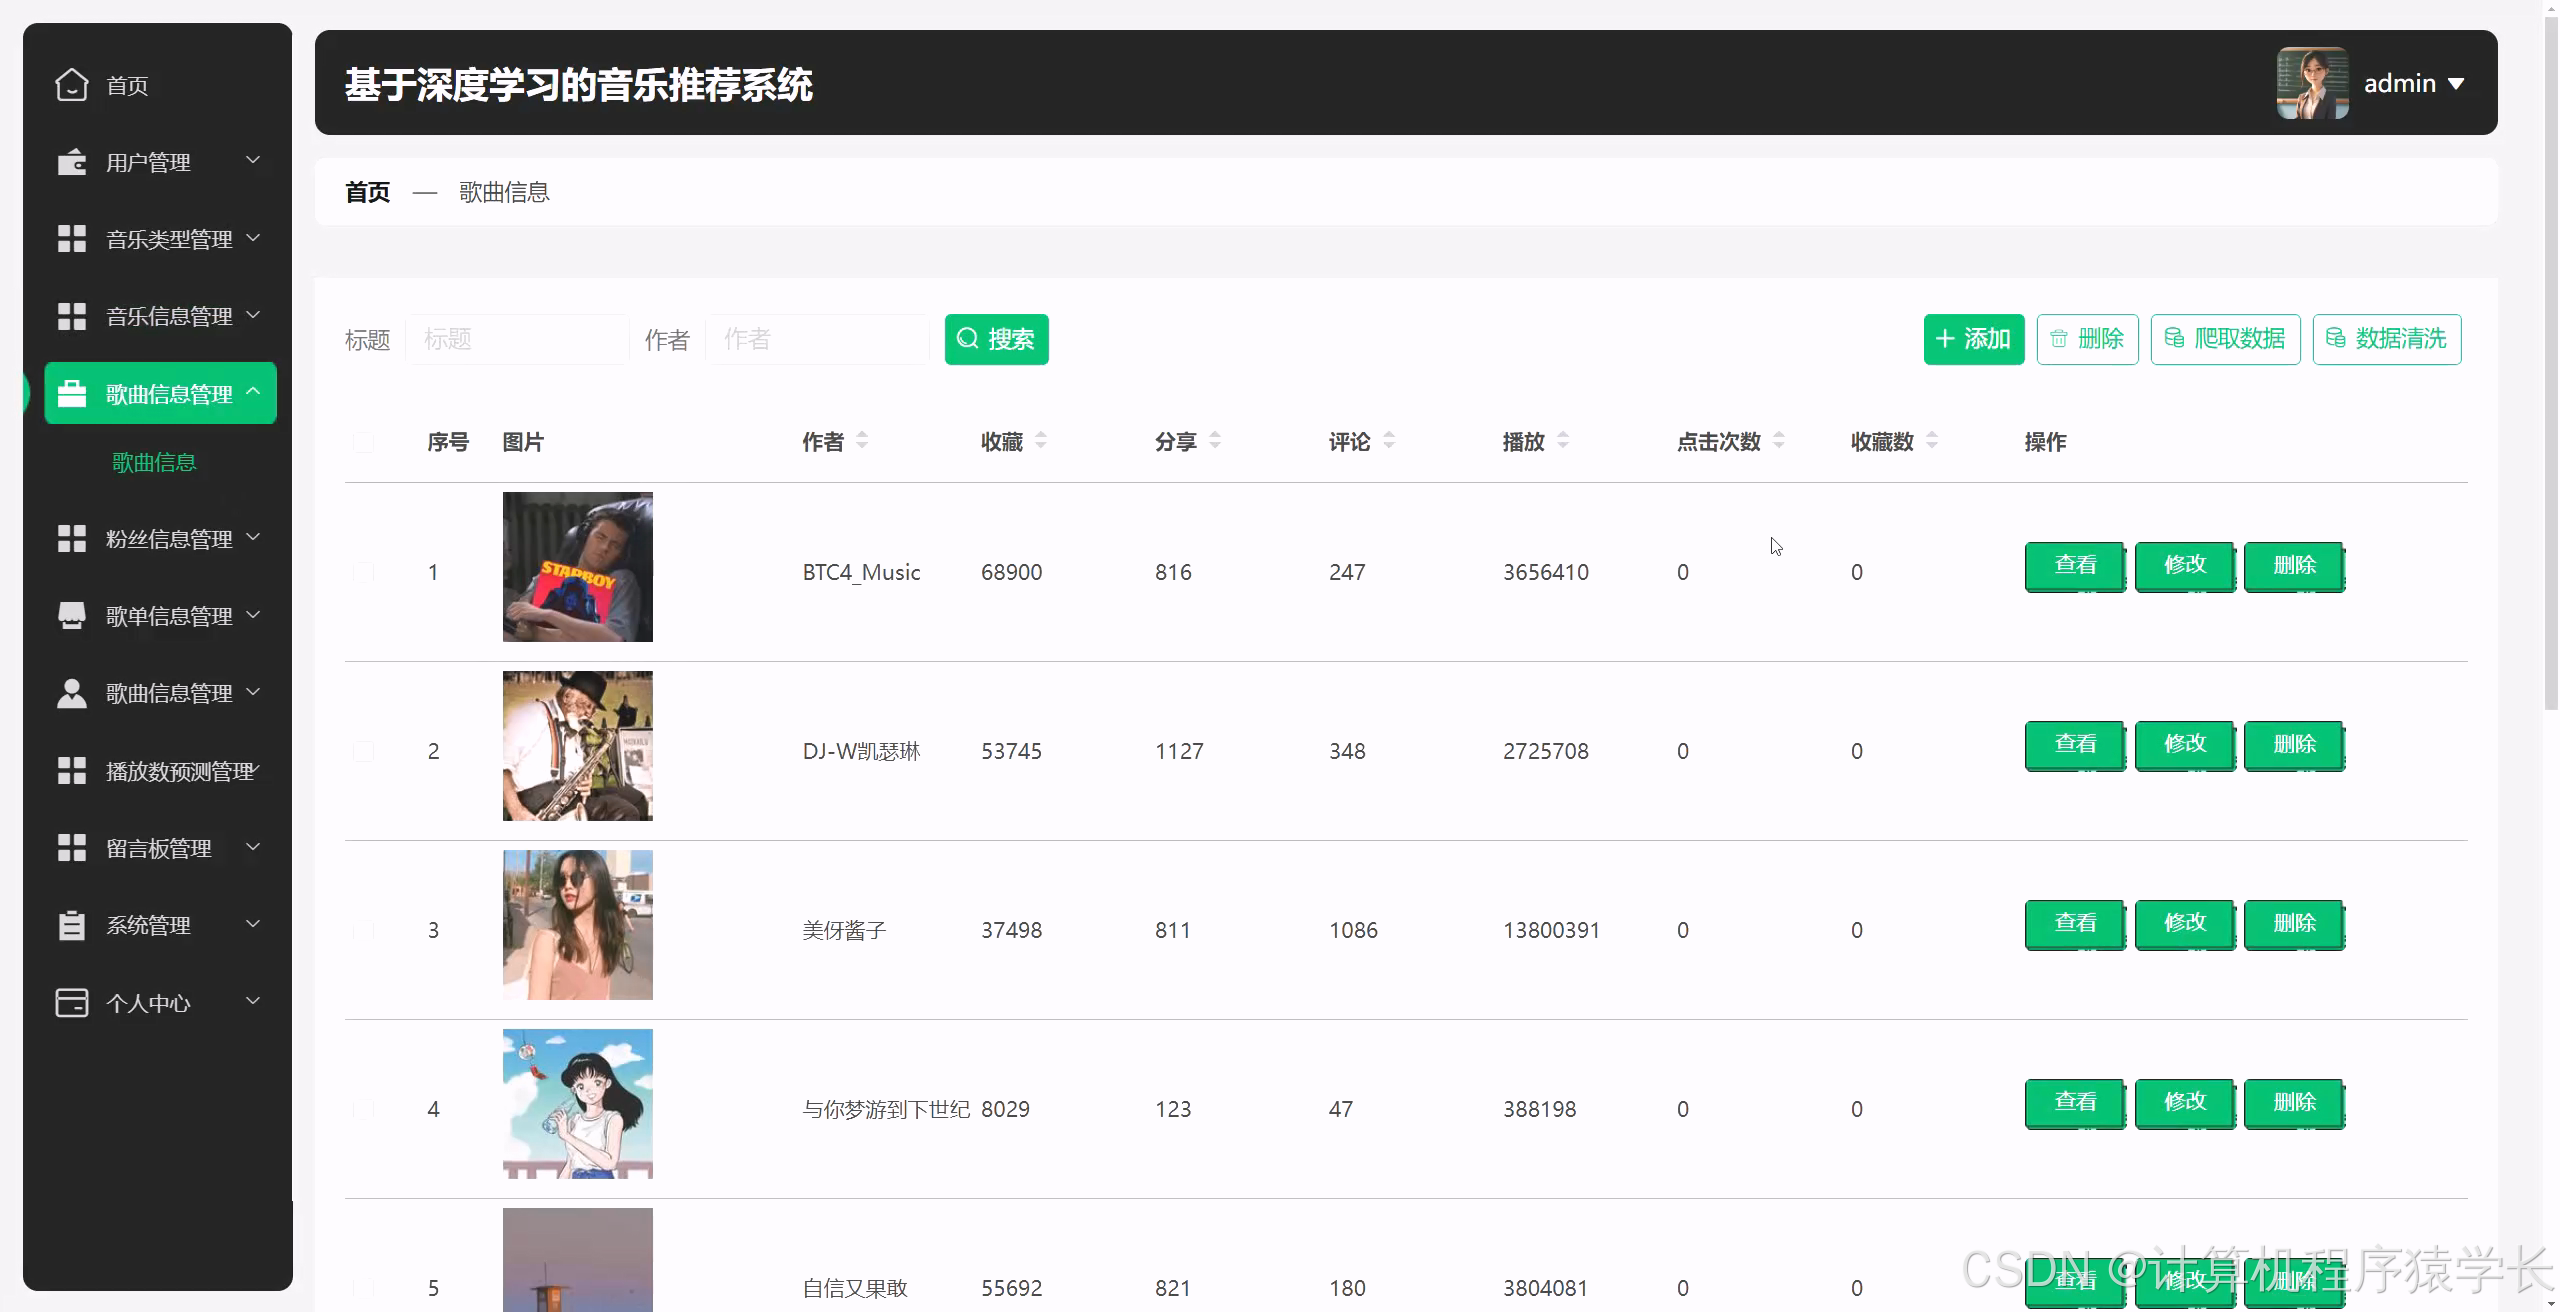Click the green 搜索 button
2560x1312 pixels.
[996, 339]
